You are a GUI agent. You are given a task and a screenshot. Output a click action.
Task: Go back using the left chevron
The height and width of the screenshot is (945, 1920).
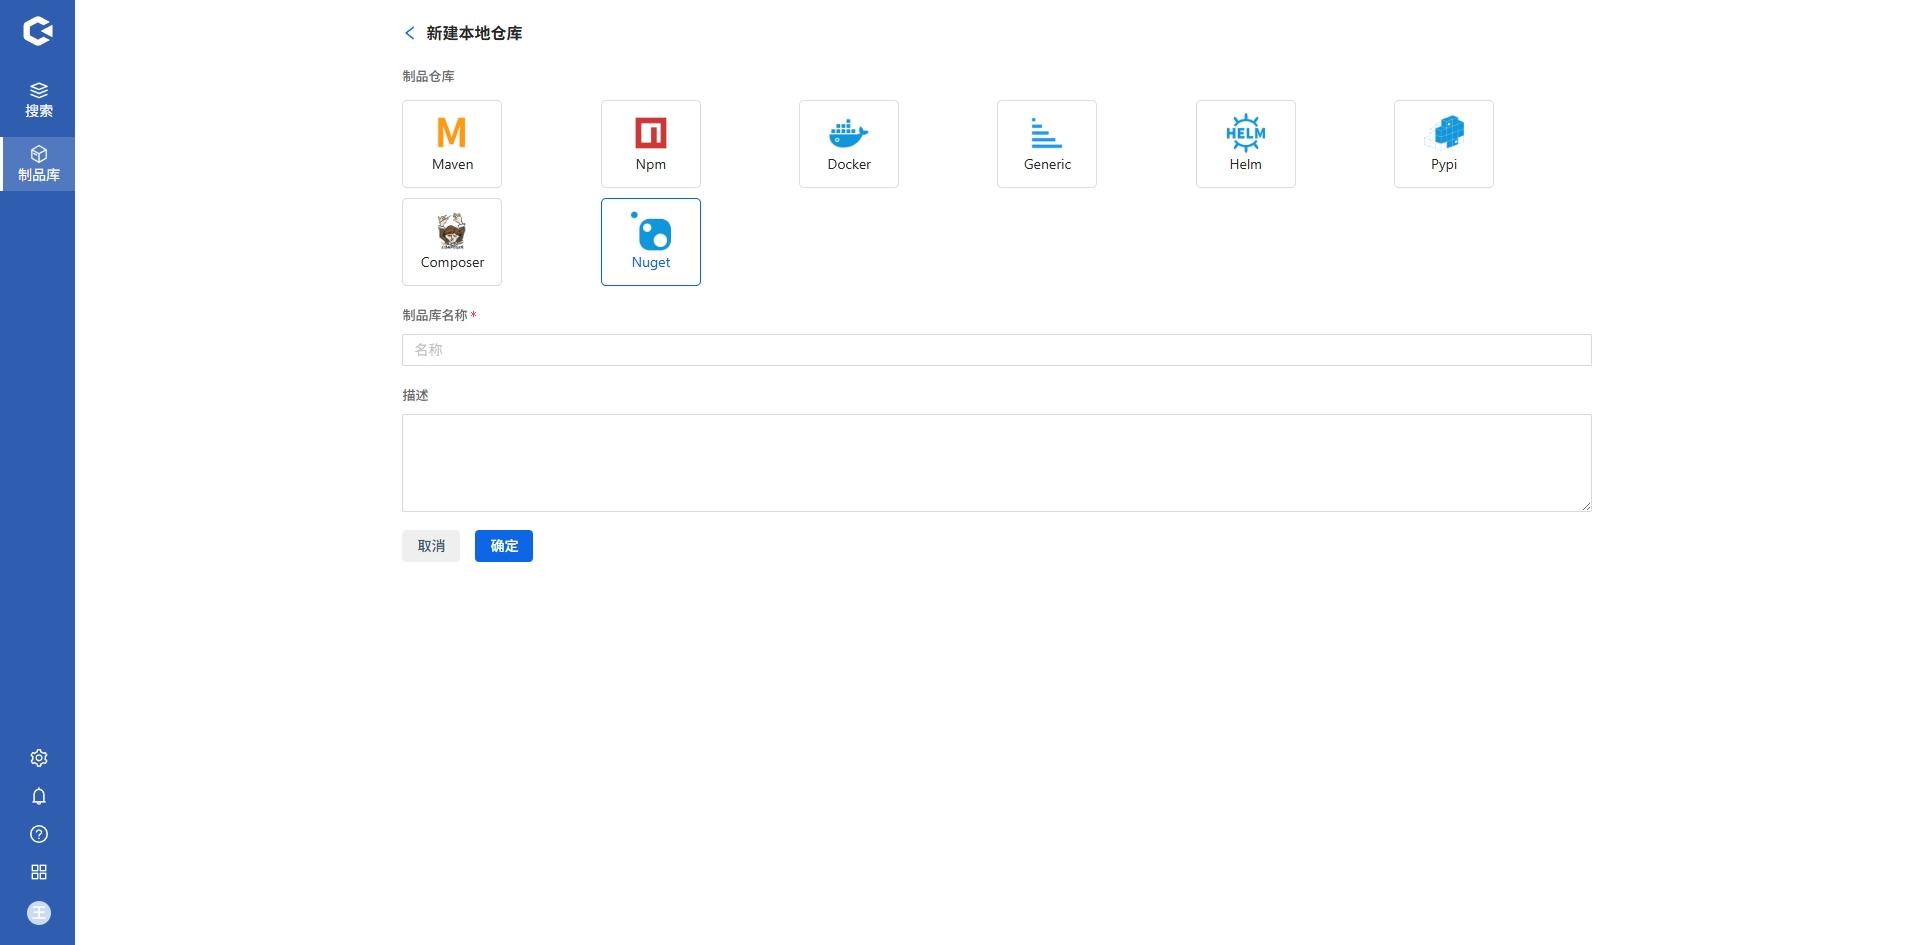pyautogui.click(x=409, y=33)
